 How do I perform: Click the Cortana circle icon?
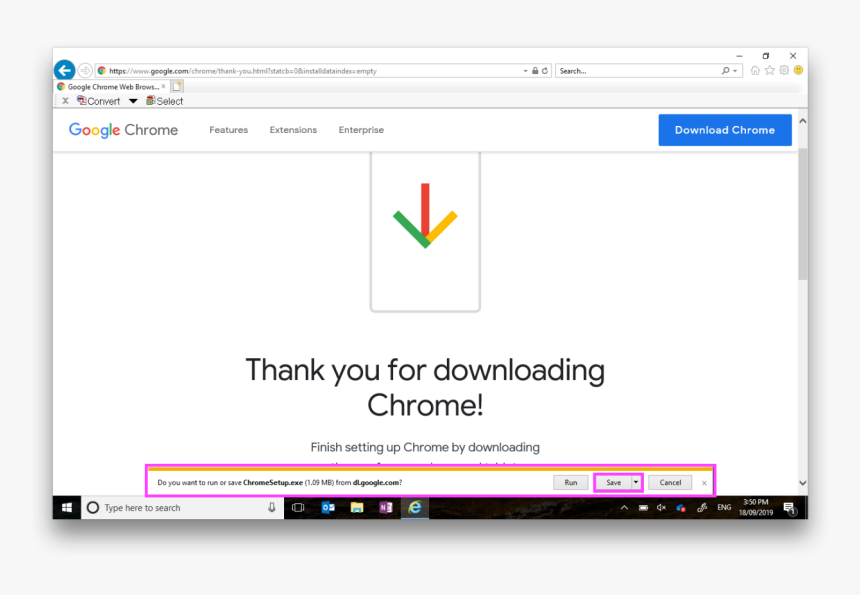pyautogui.click(x=93, y=508)
